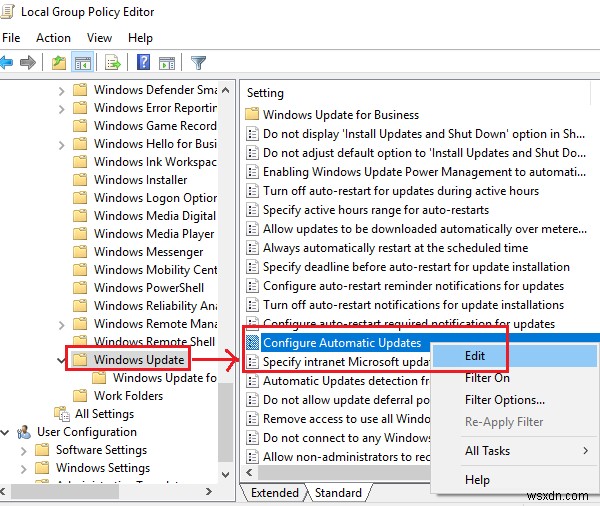The image size is (600, 506).
Task: Click policy icon beside Always automatically restart
Action: coord(252,248)
